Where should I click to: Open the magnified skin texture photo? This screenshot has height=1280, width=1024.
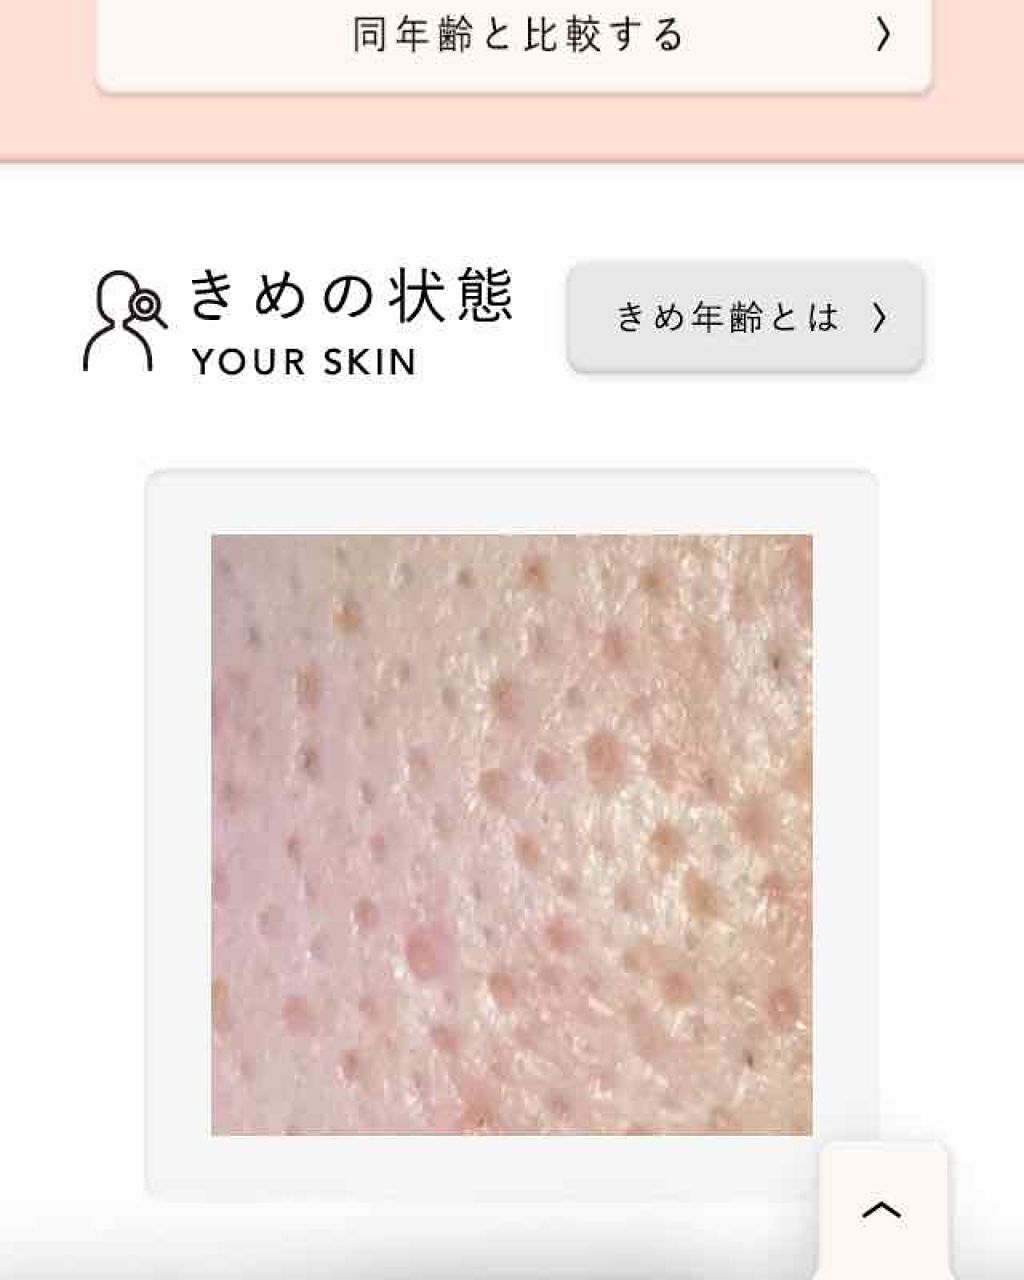[511, 834]
